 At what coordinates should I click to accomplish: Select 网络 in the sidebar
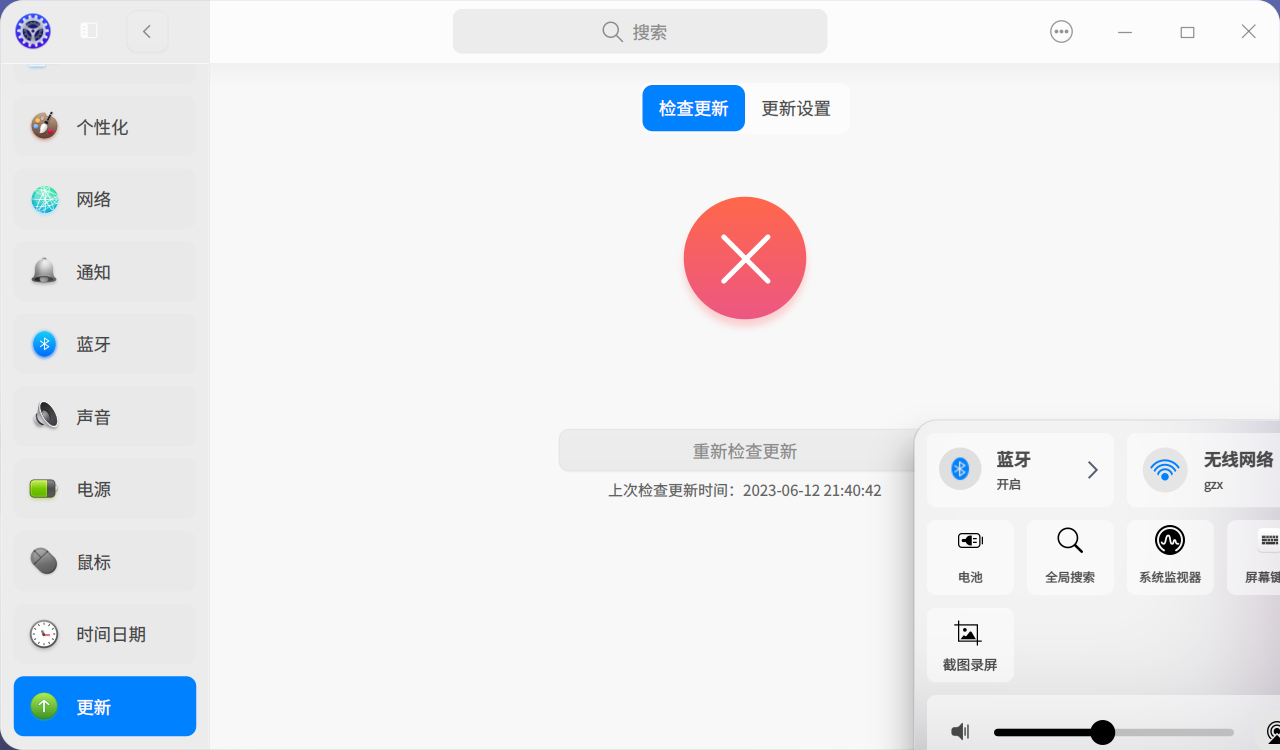coord(105,199)
